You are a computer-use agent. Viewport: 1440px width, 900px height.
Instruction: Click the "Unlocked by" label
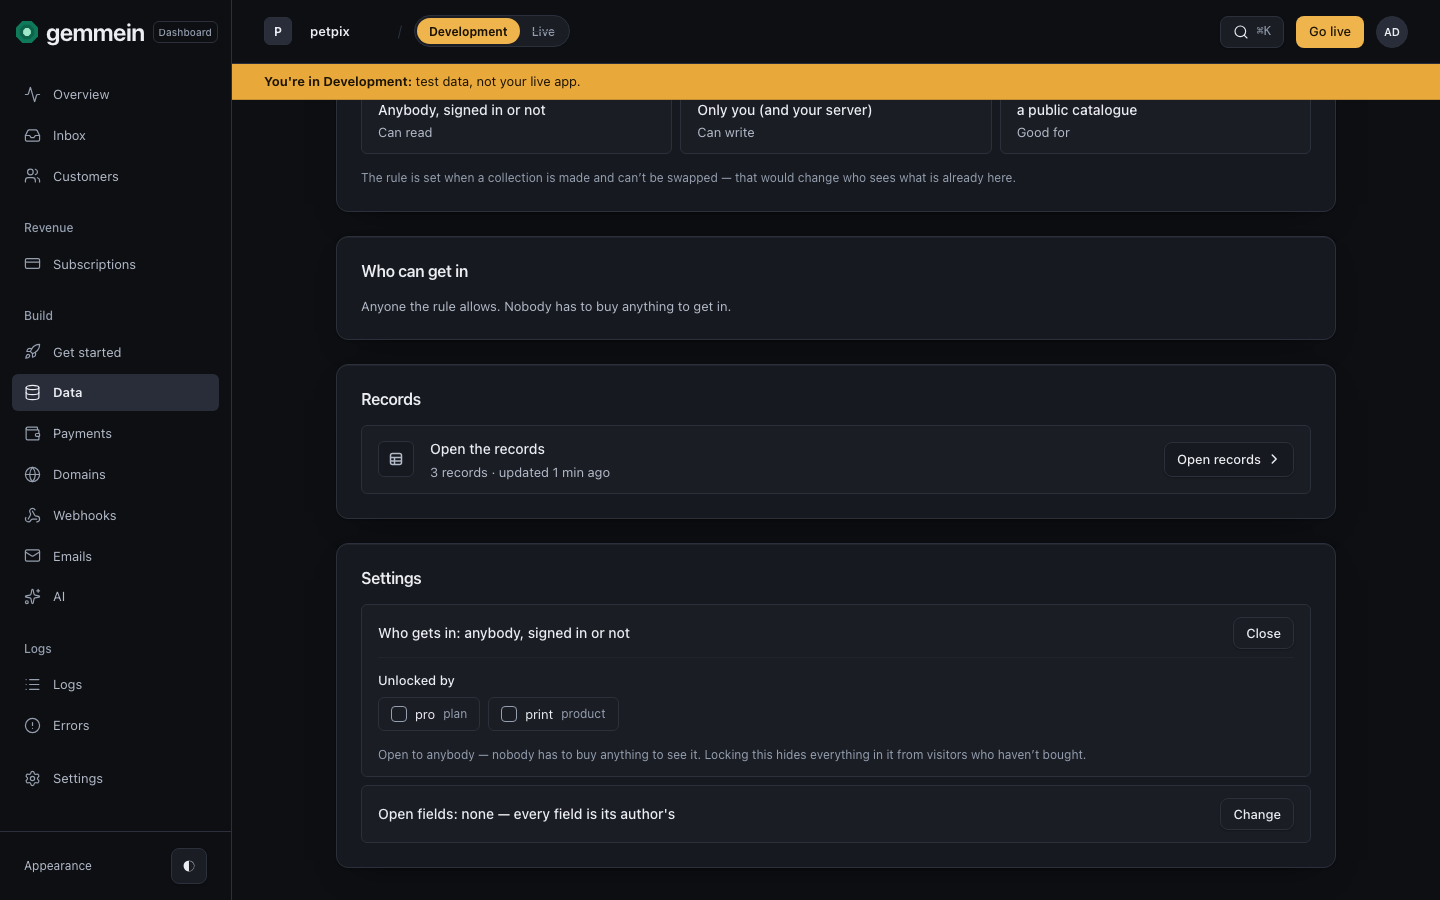pos(416,680)
